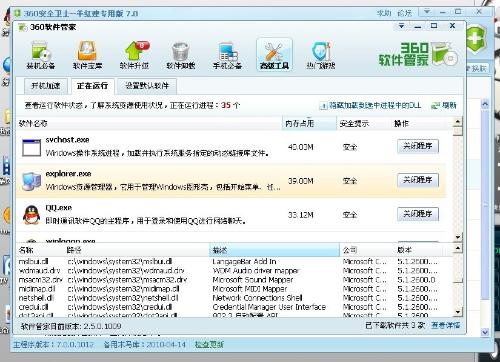Viewport: 500px width, 362px height.
Task: Click Network Connections Shell description
Action: point(257,298)
